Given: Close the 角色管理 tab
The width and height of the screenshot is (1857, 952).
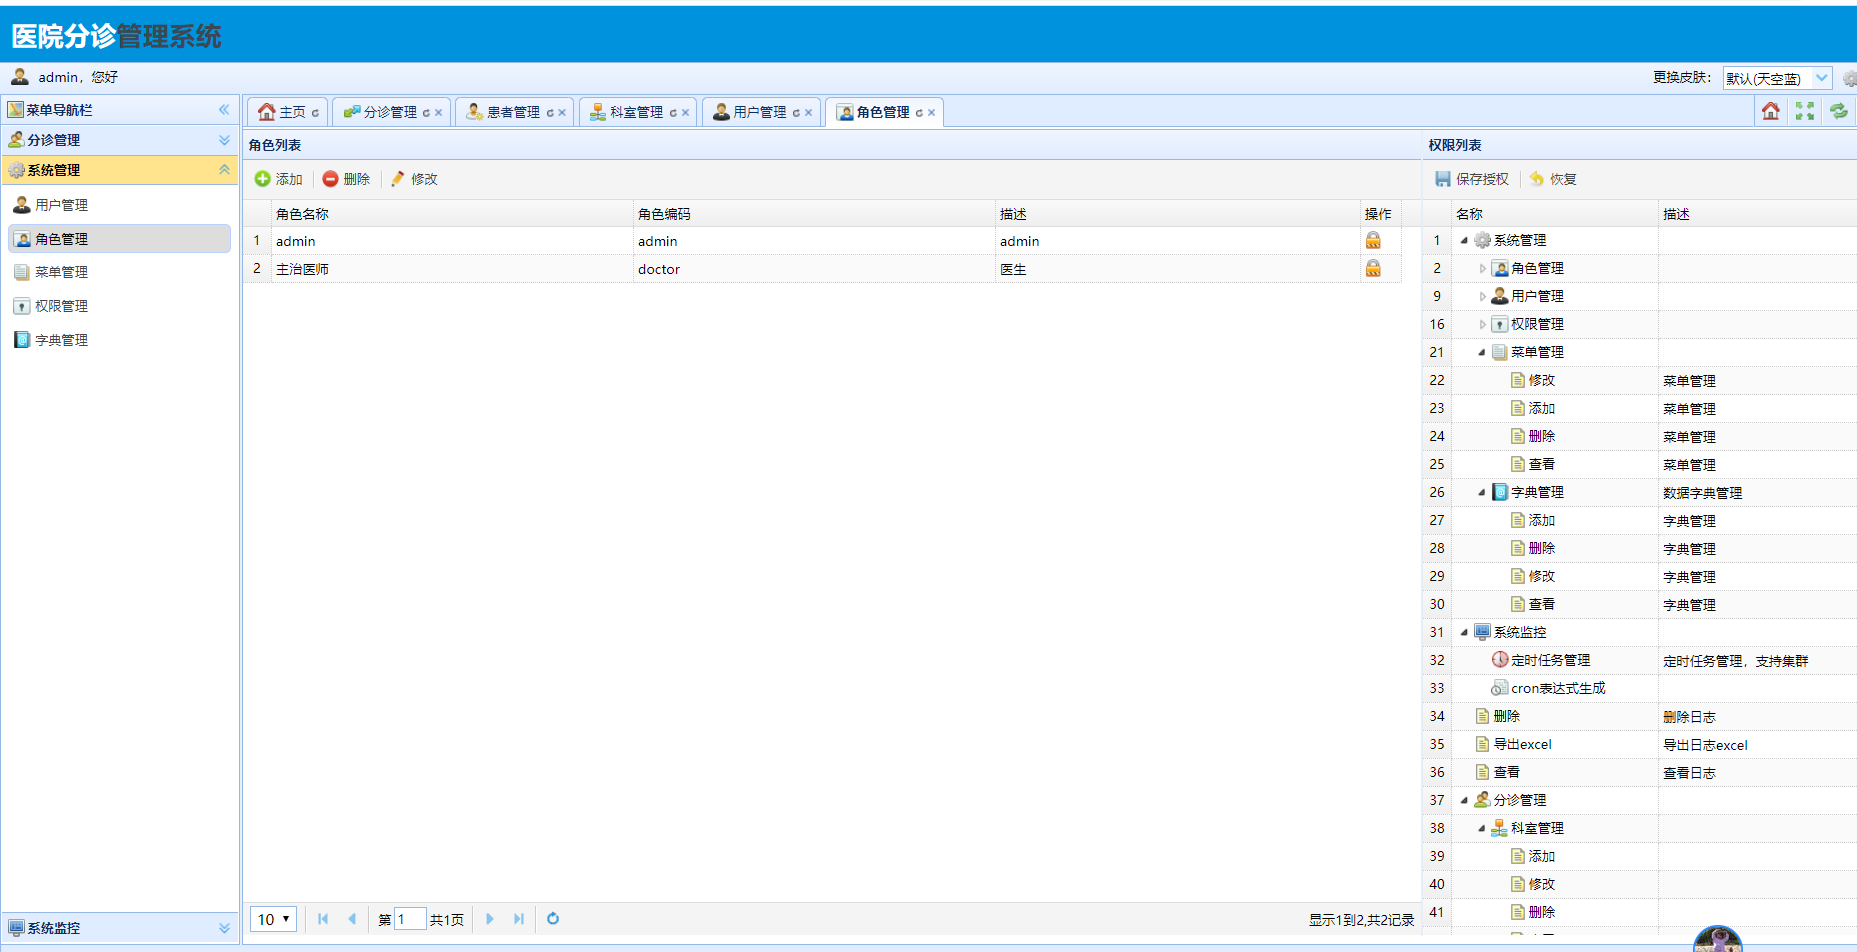Looking at the screenshot, I should 931,113.
